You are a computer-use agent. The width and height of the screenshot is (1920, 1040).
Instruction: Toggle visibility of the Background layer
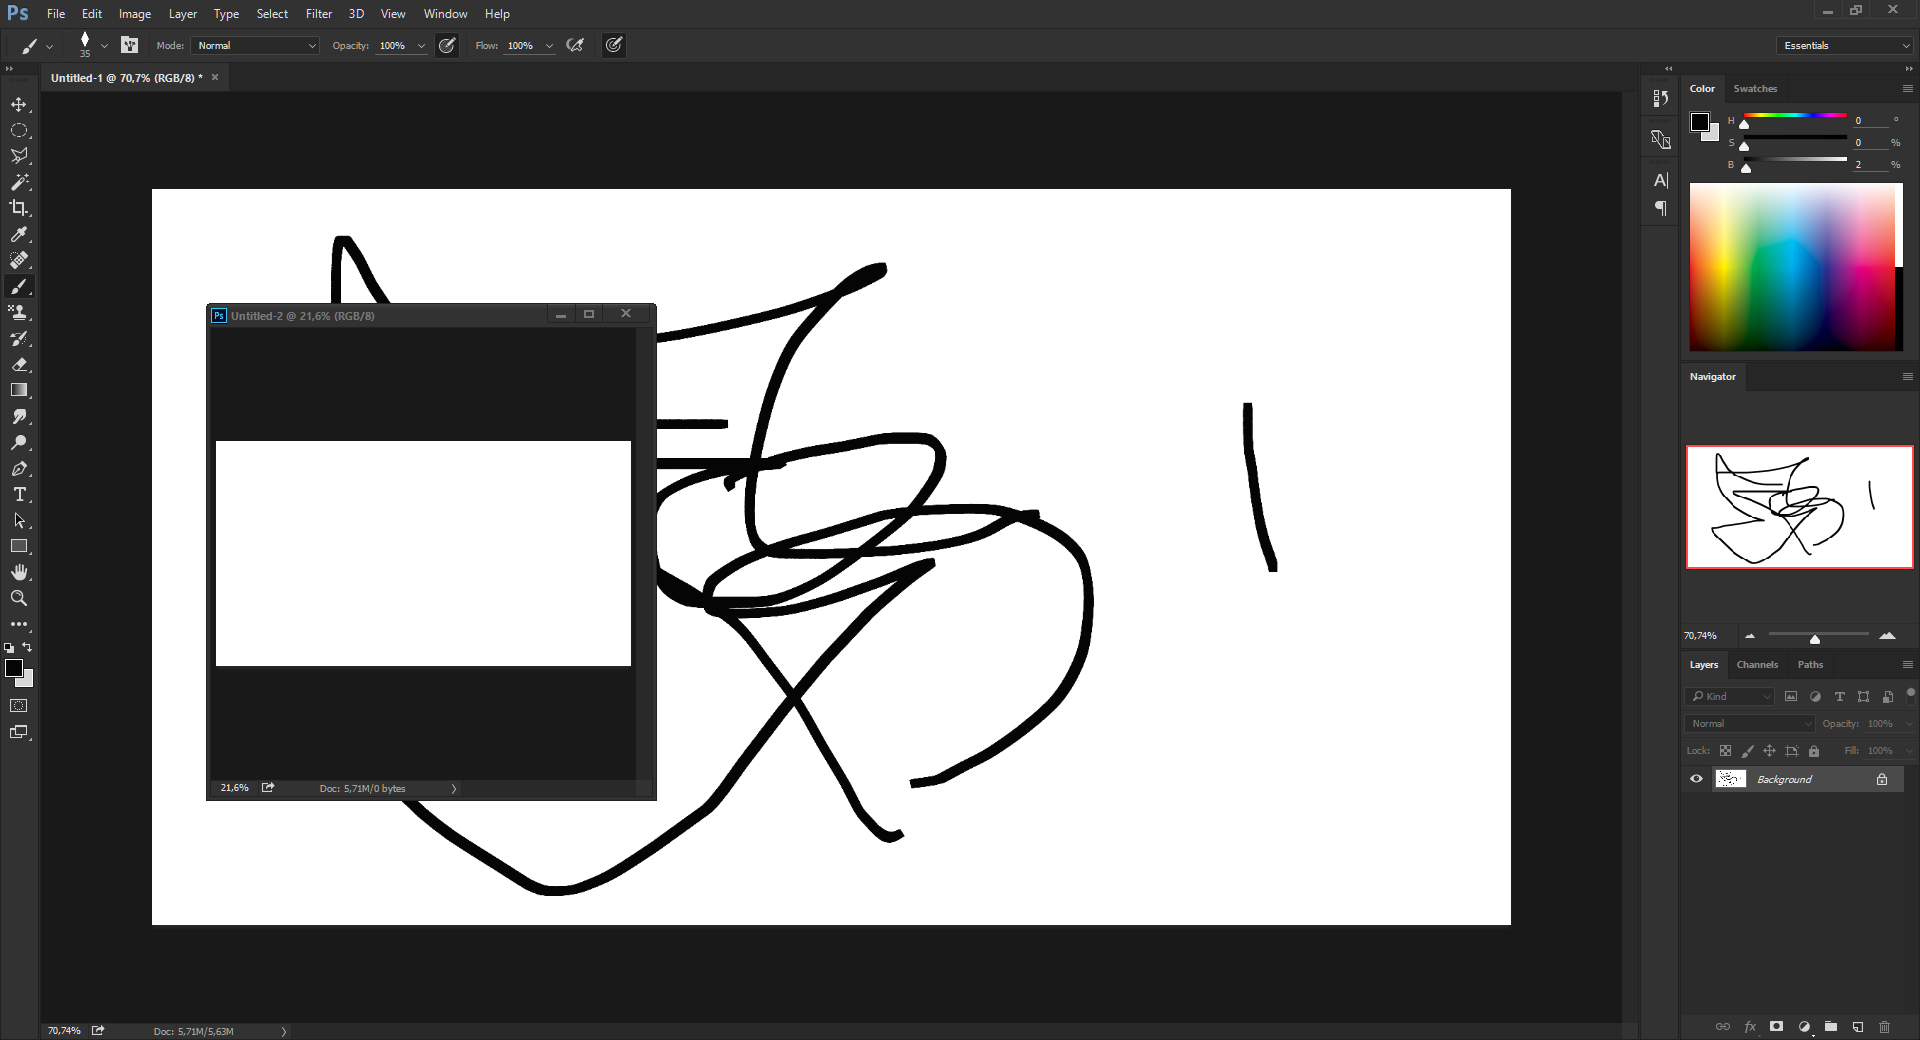click(x=1695, y=779)
